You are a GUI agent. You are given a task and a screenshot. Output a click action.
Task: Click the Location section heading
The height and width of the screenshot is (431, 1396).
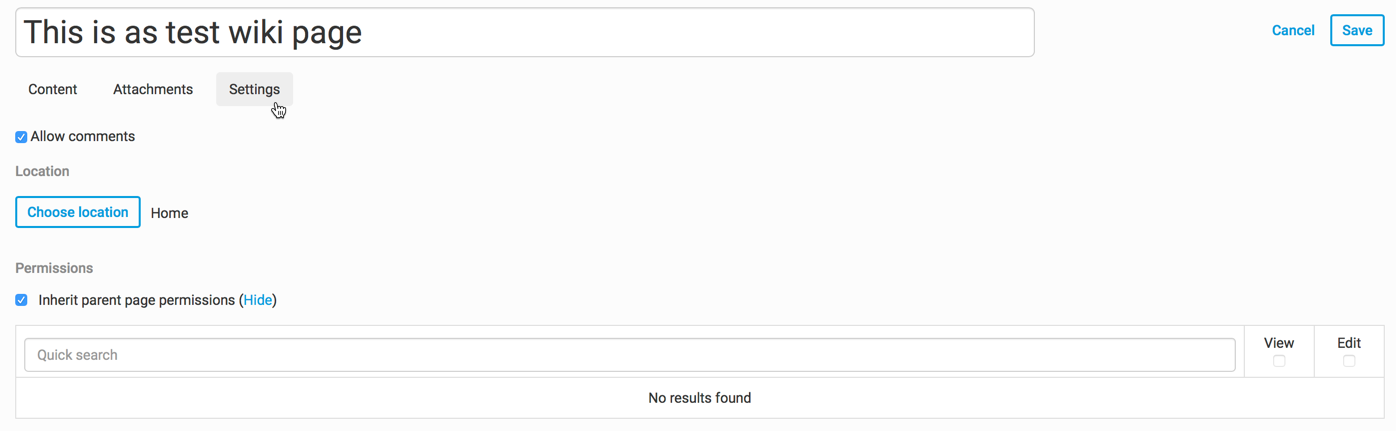tap(42, 172)
